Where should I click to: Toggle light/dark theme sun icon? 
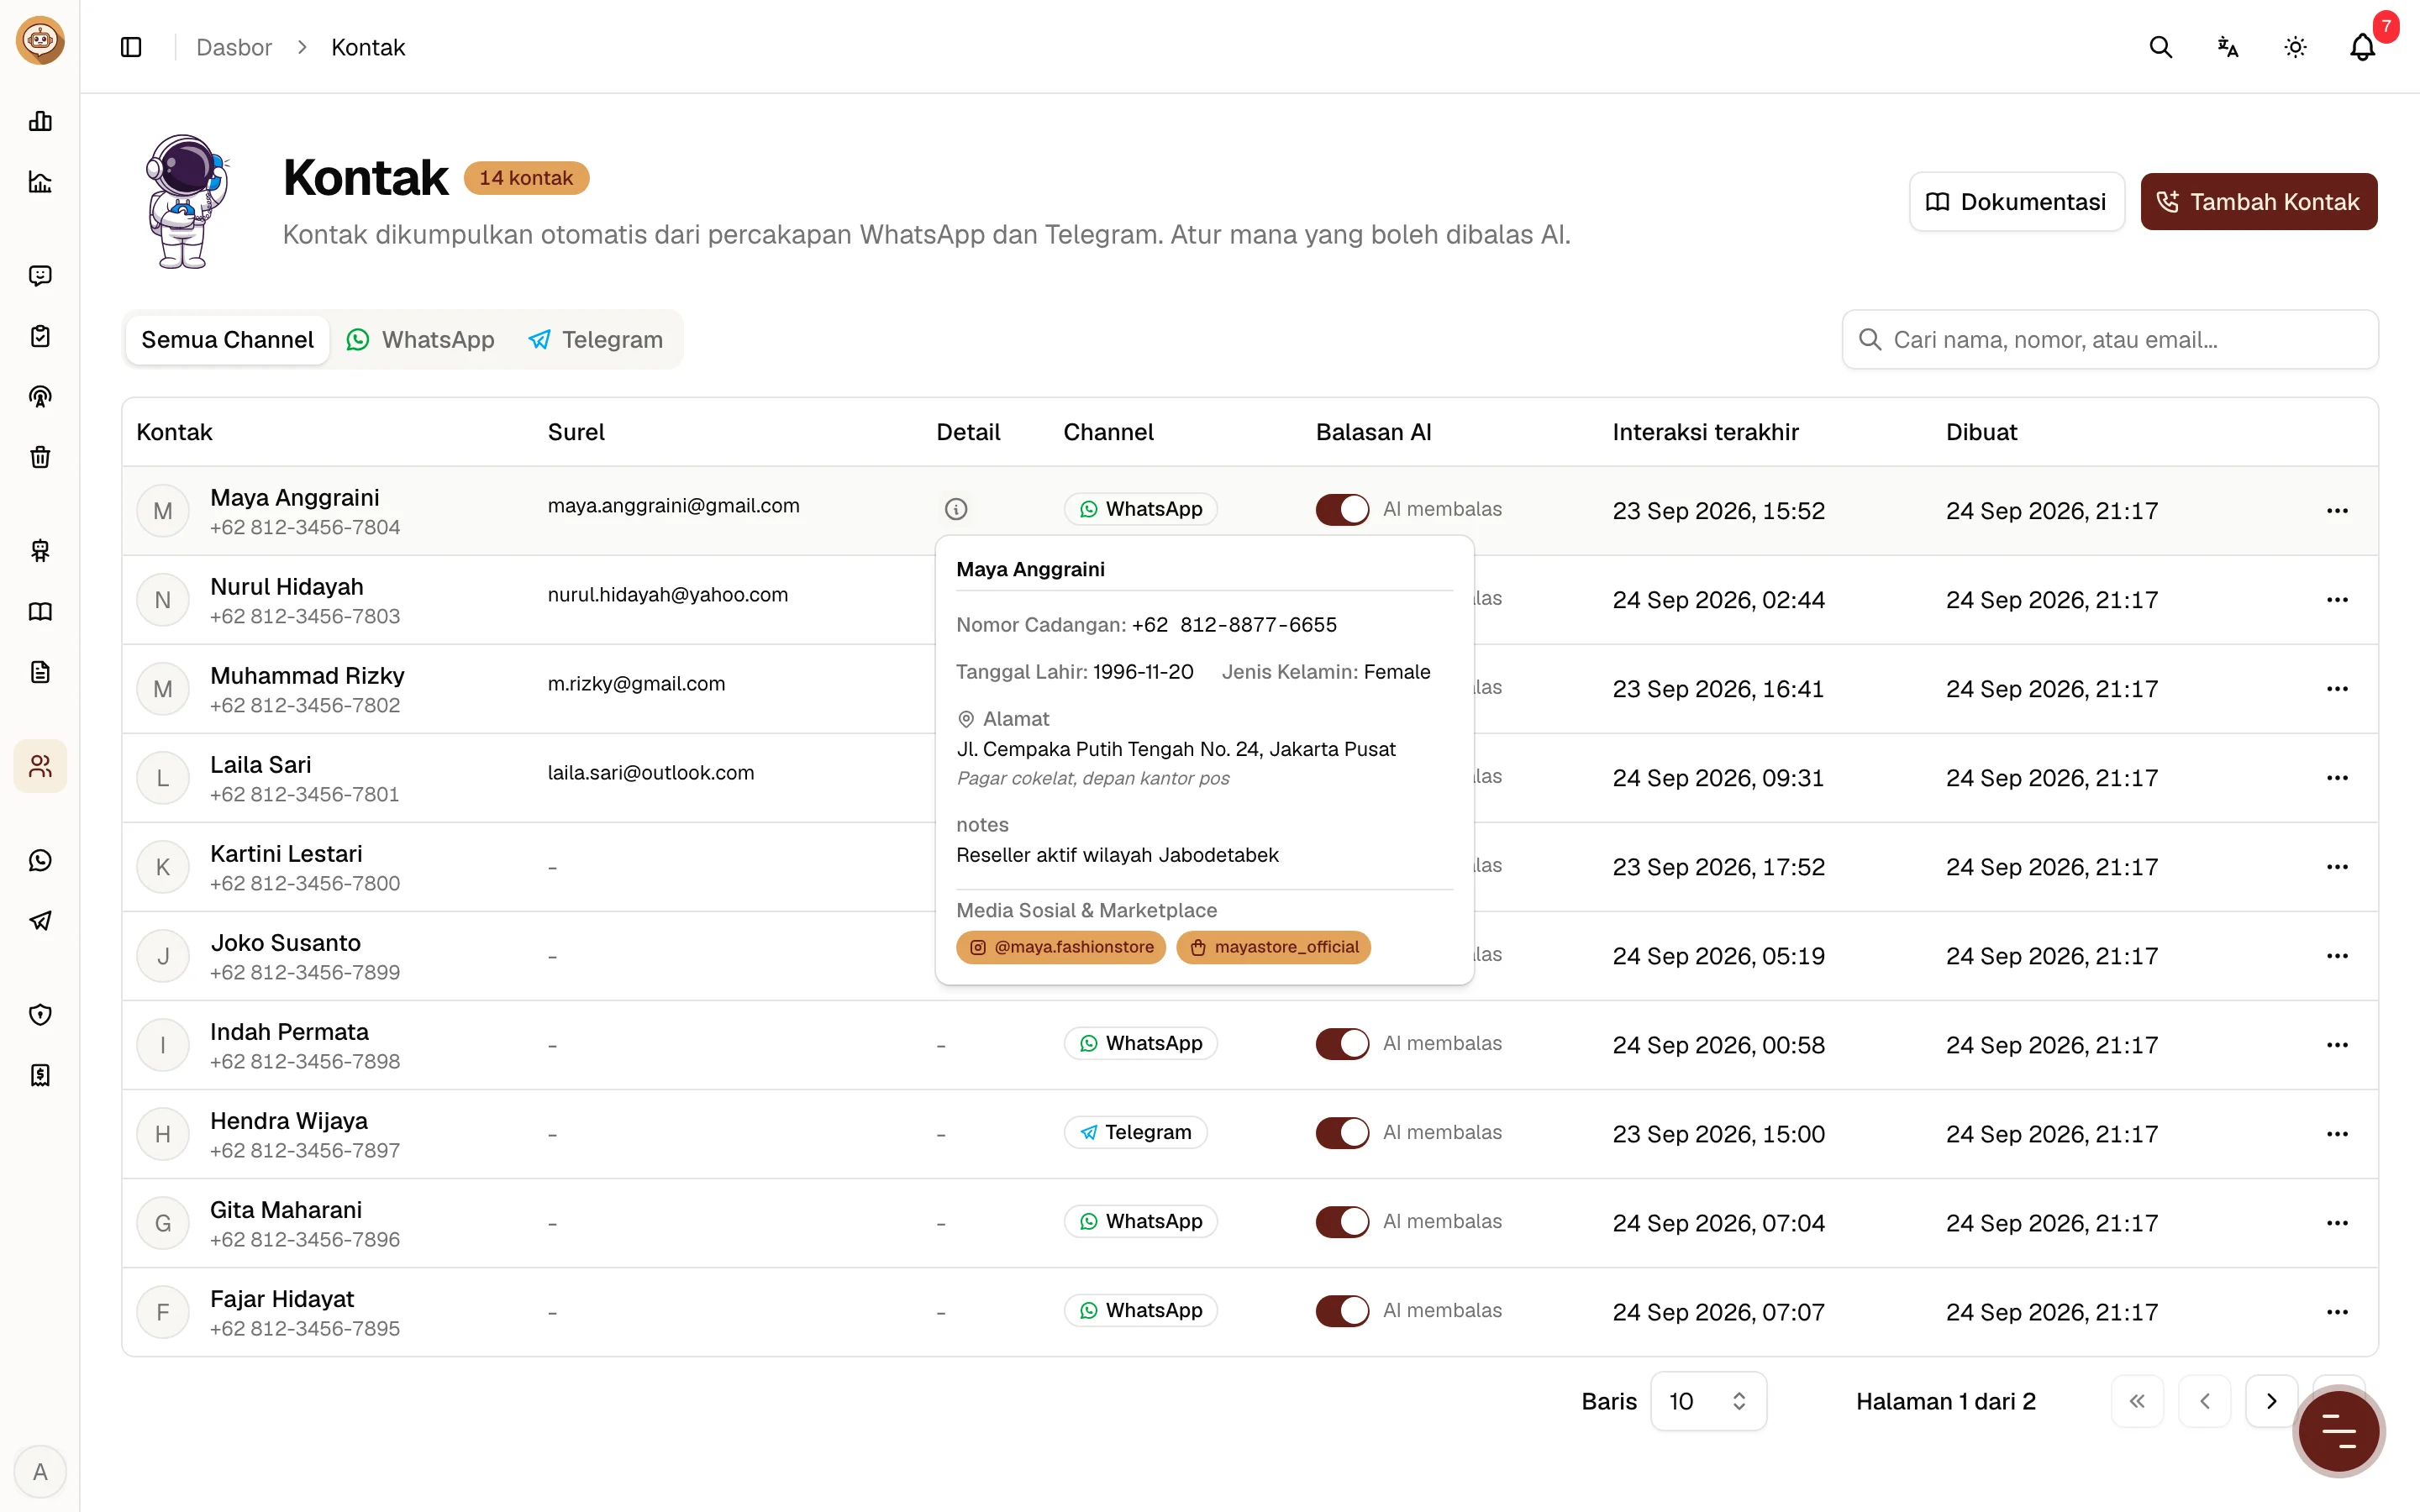click(2295, 47)
